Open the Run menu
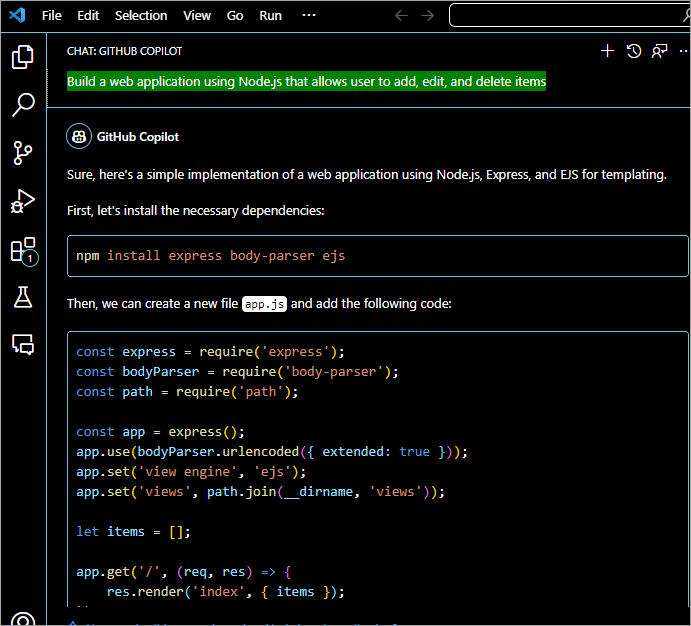 click(270, 15)
